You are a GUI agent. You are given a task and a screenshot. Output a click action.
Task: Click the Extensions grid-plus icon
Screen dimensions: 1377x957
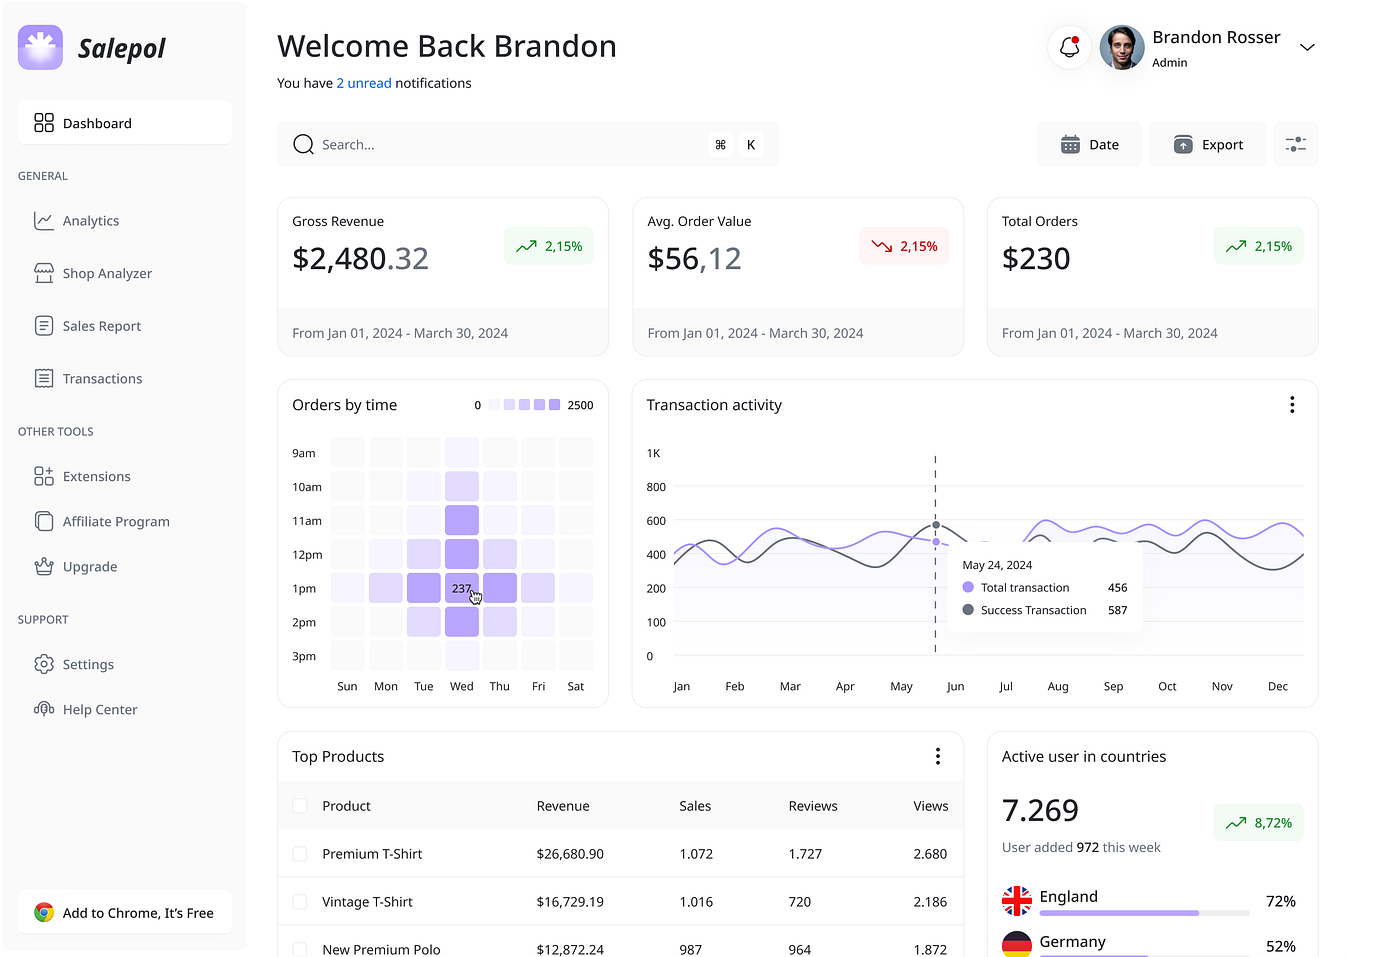(44, 476)
